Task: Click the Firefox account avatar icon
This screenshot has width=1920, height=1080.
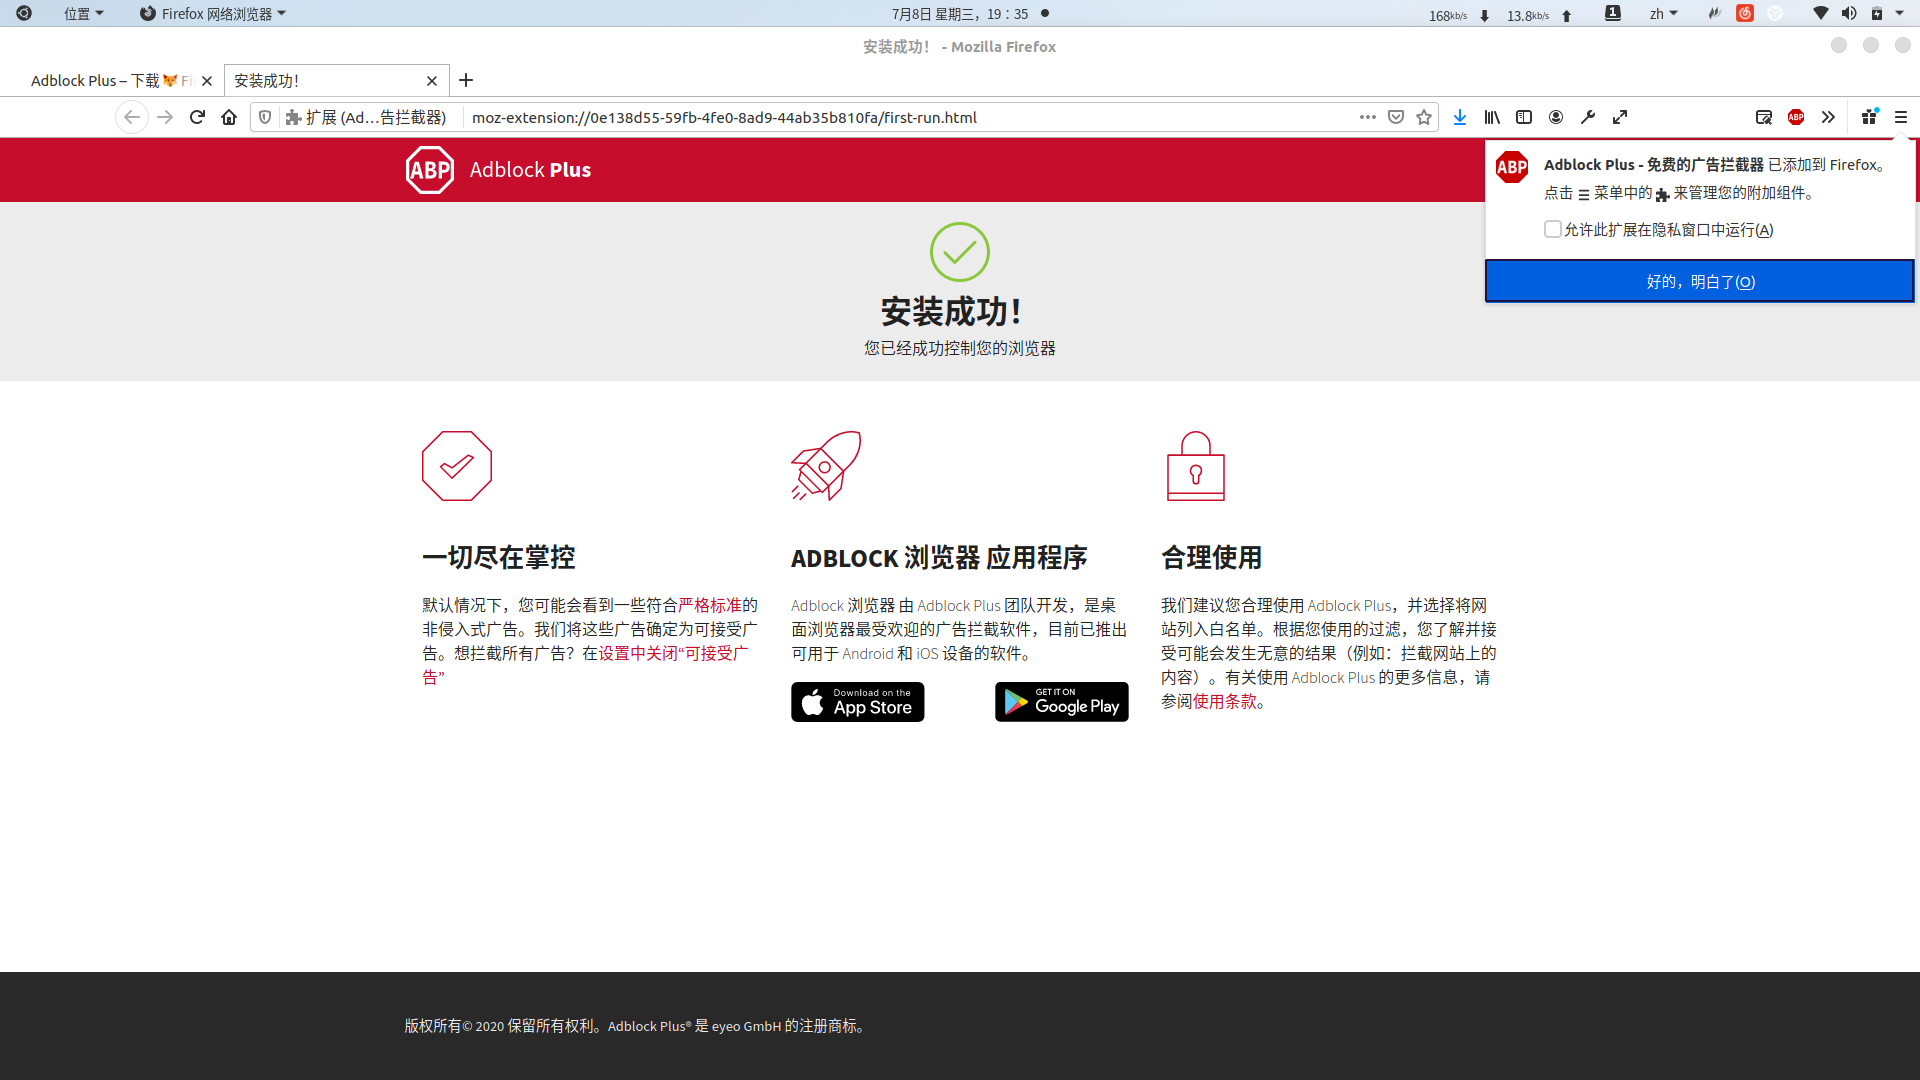Action: pos(1556,117)
